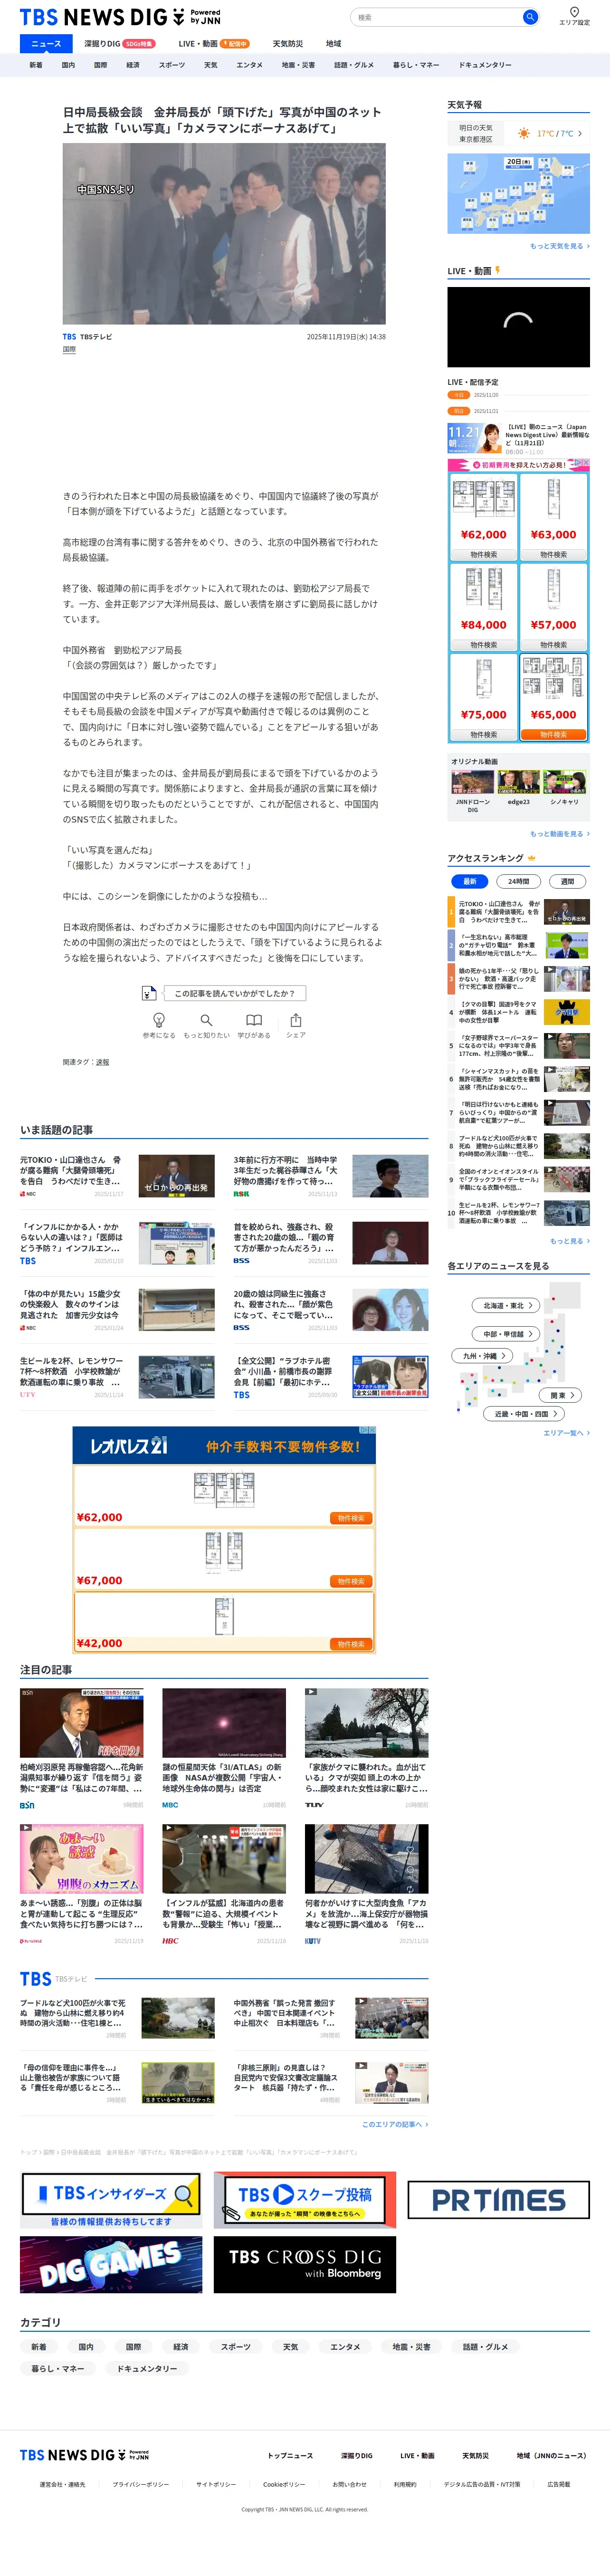This screenshot has width=610, height=2576.
Task: Open プライバシーポリシー footer link
Action: tap(141, 2484)
